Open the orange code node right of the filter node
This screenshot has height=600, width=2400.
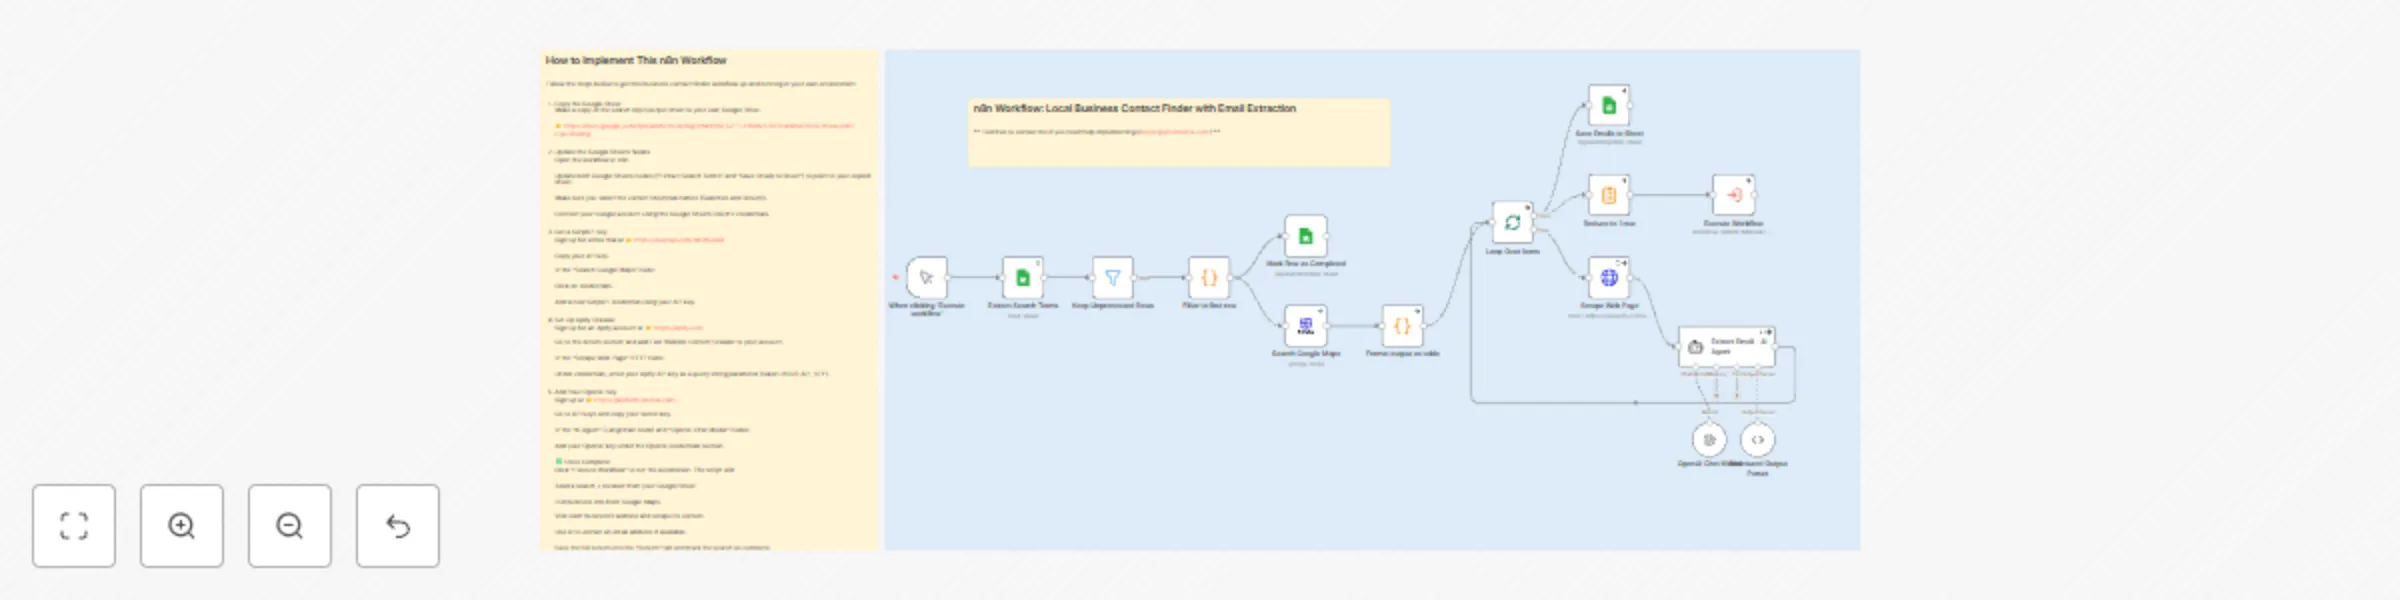1209,278
